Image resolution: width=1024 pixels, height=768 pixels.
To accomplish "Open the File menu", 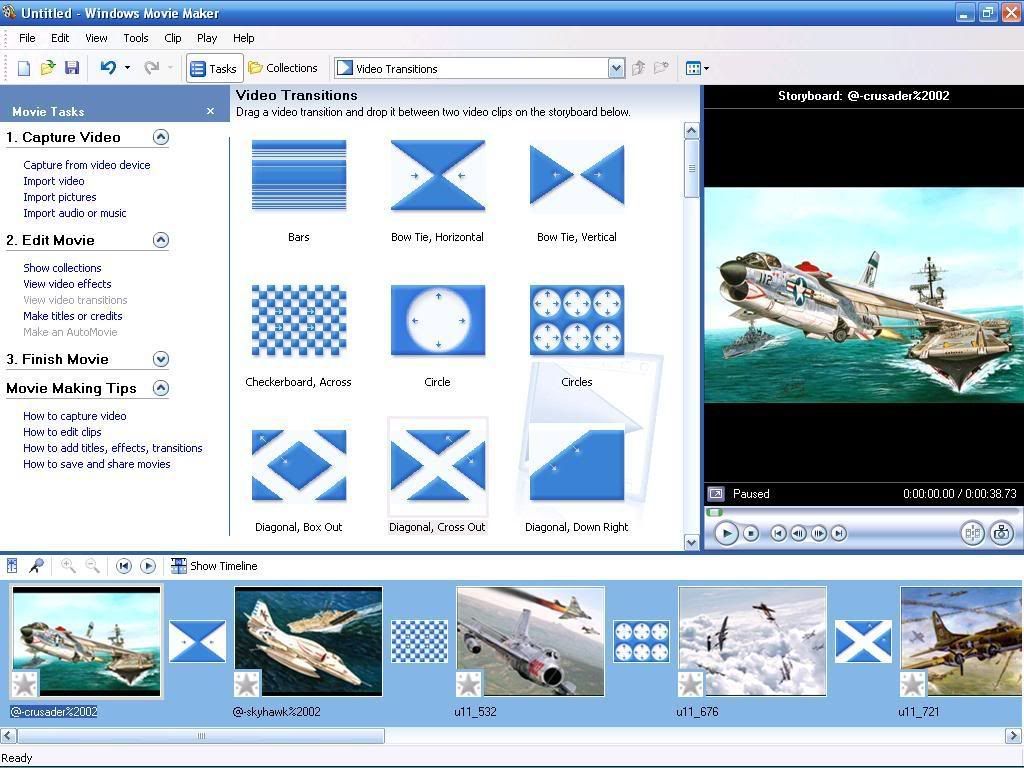I will tap(27, 38).
